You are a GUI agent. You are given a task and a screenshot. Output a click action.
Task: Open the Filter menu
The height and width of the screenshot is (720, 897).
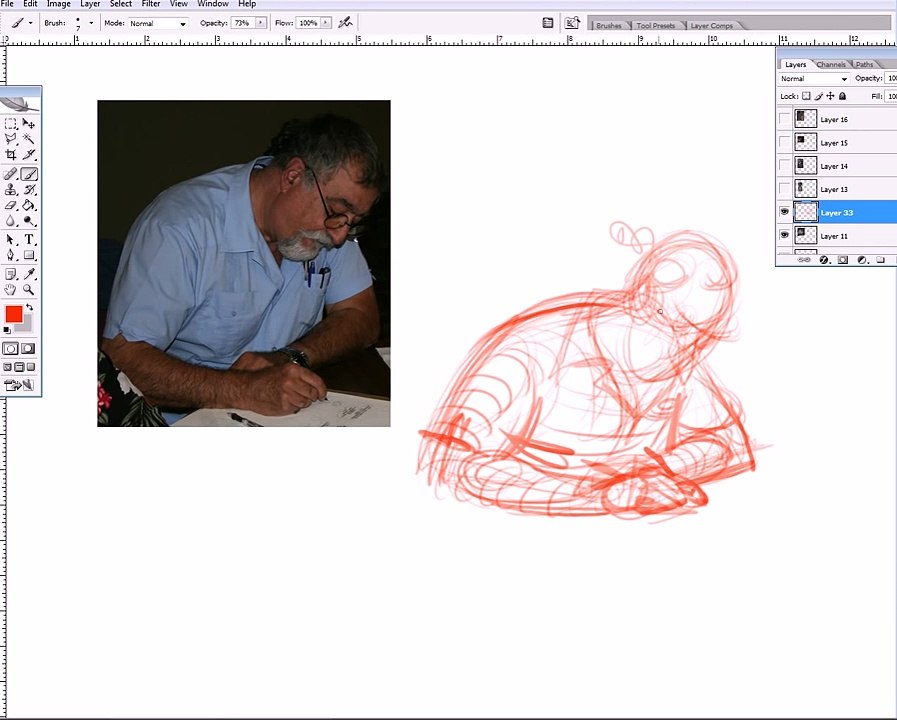point(151,4)
